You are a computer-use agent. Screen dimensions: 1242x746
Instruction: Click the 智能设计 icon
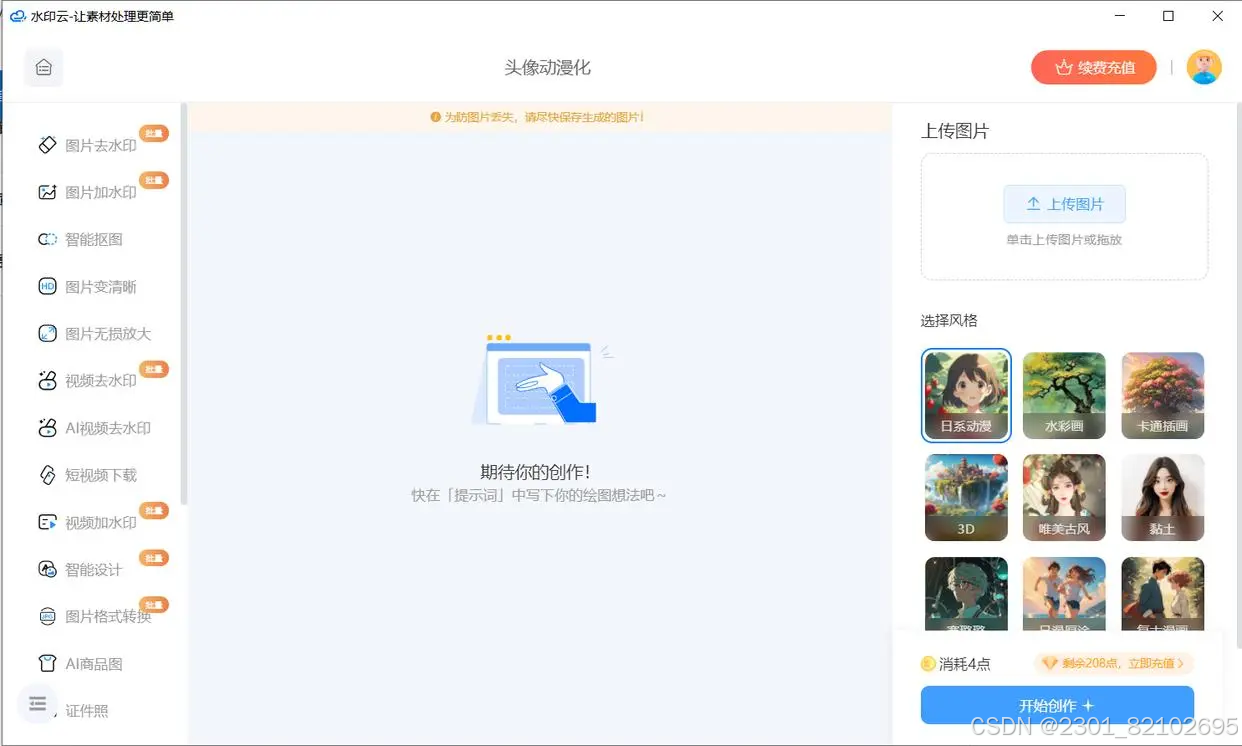(47, 570)
